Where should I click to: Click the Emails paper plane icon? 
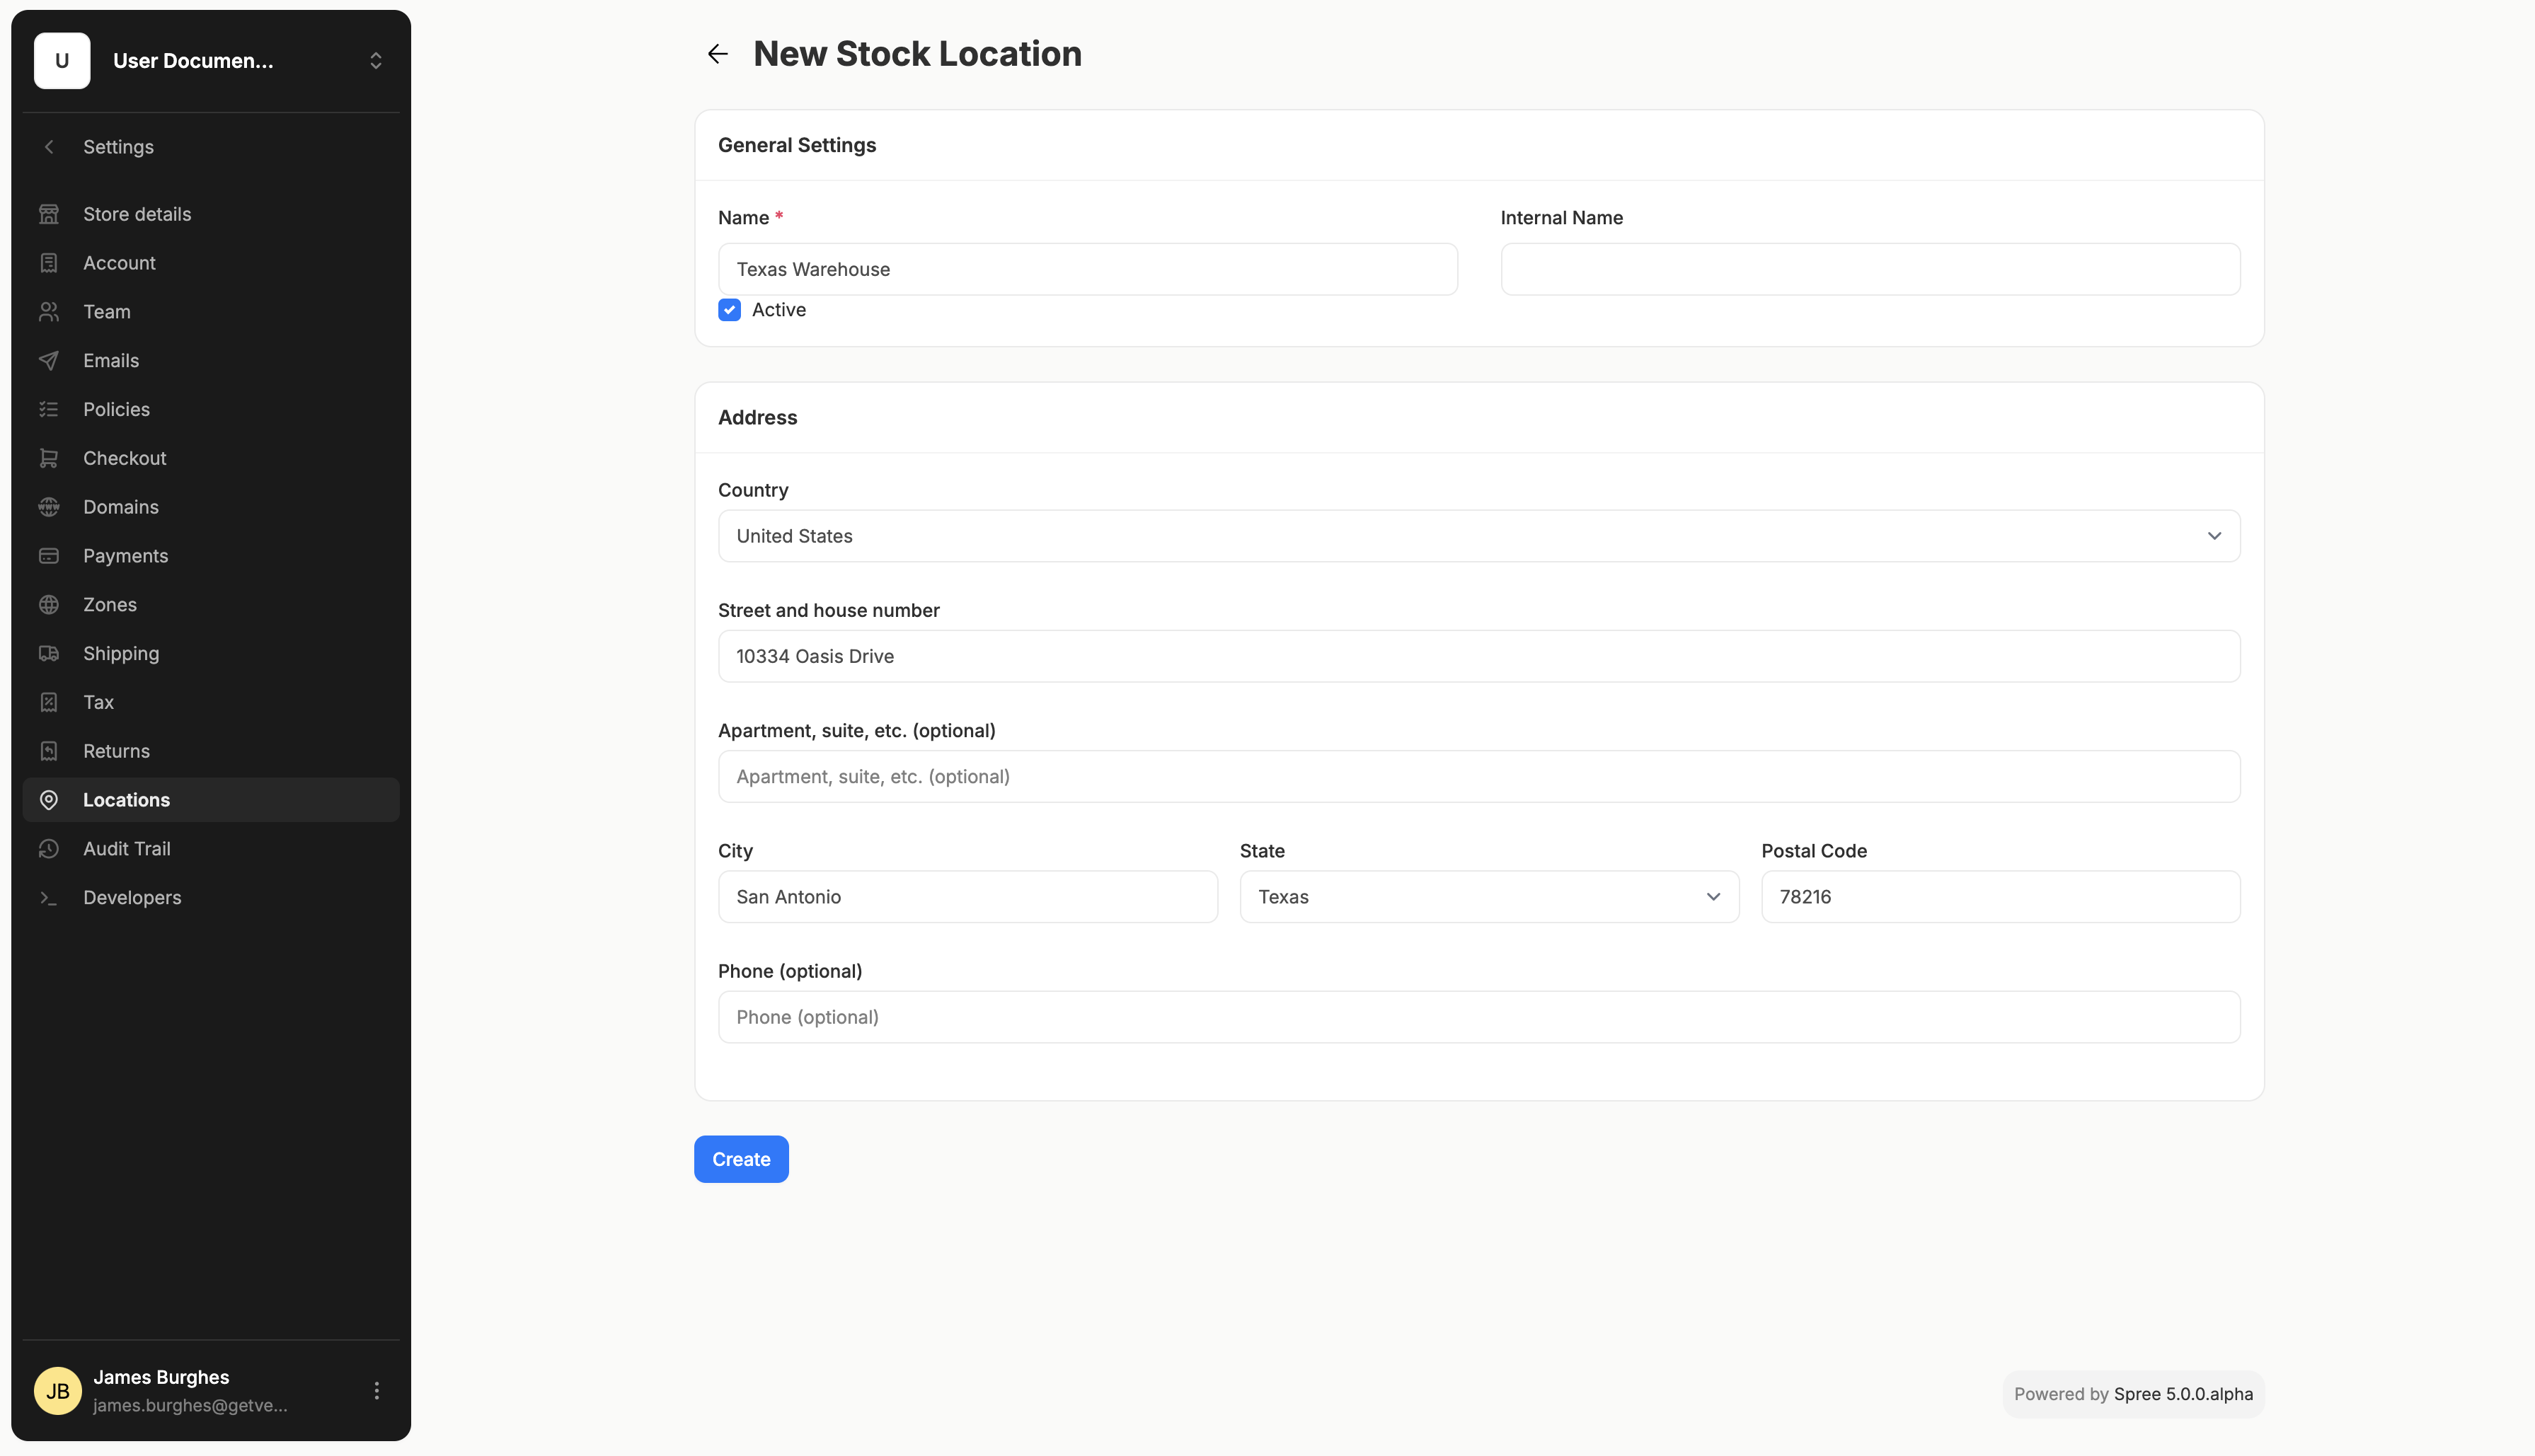[x=49, y=361]
